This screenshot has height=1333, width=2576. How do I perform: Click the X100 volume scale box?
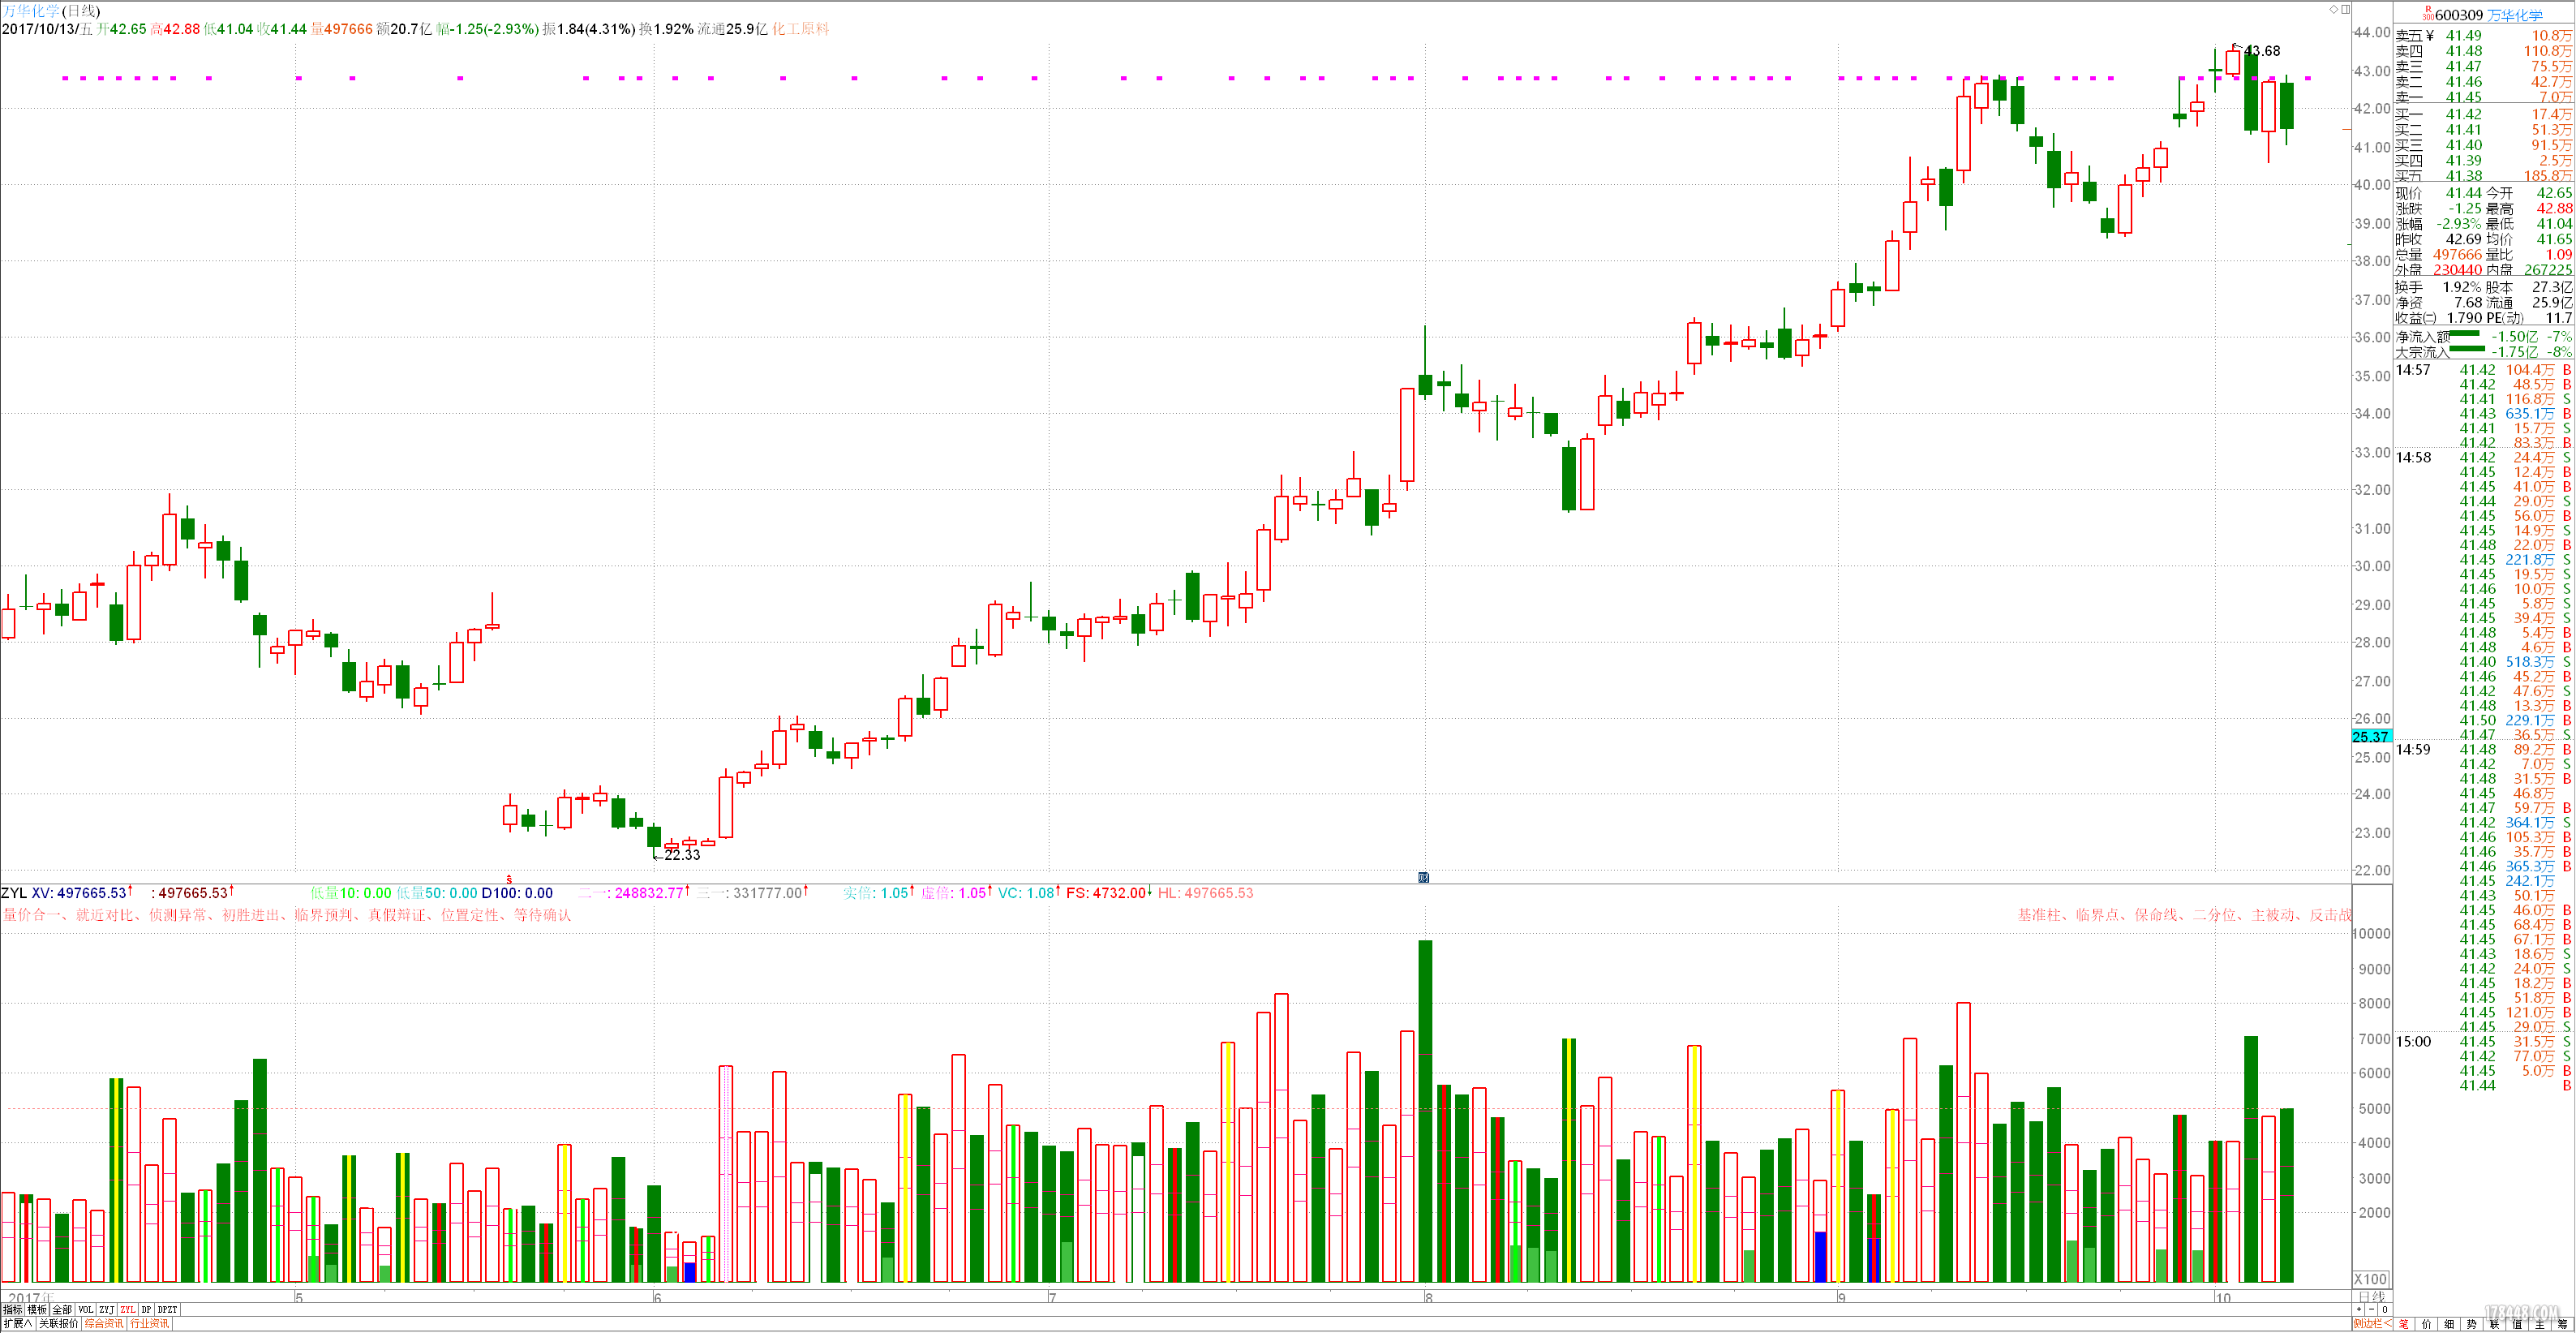(2371, 1279)
